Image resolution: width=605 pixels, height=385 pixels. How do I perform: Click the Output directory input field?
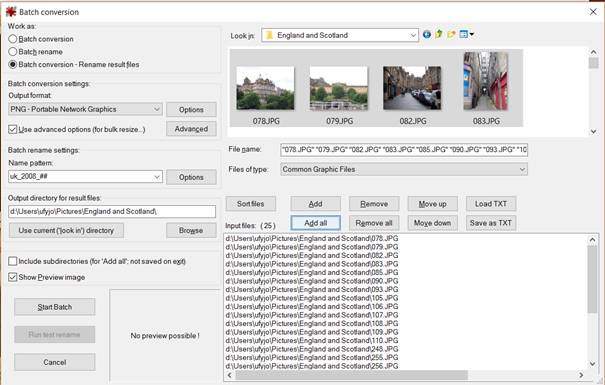[x=112, y=211]
